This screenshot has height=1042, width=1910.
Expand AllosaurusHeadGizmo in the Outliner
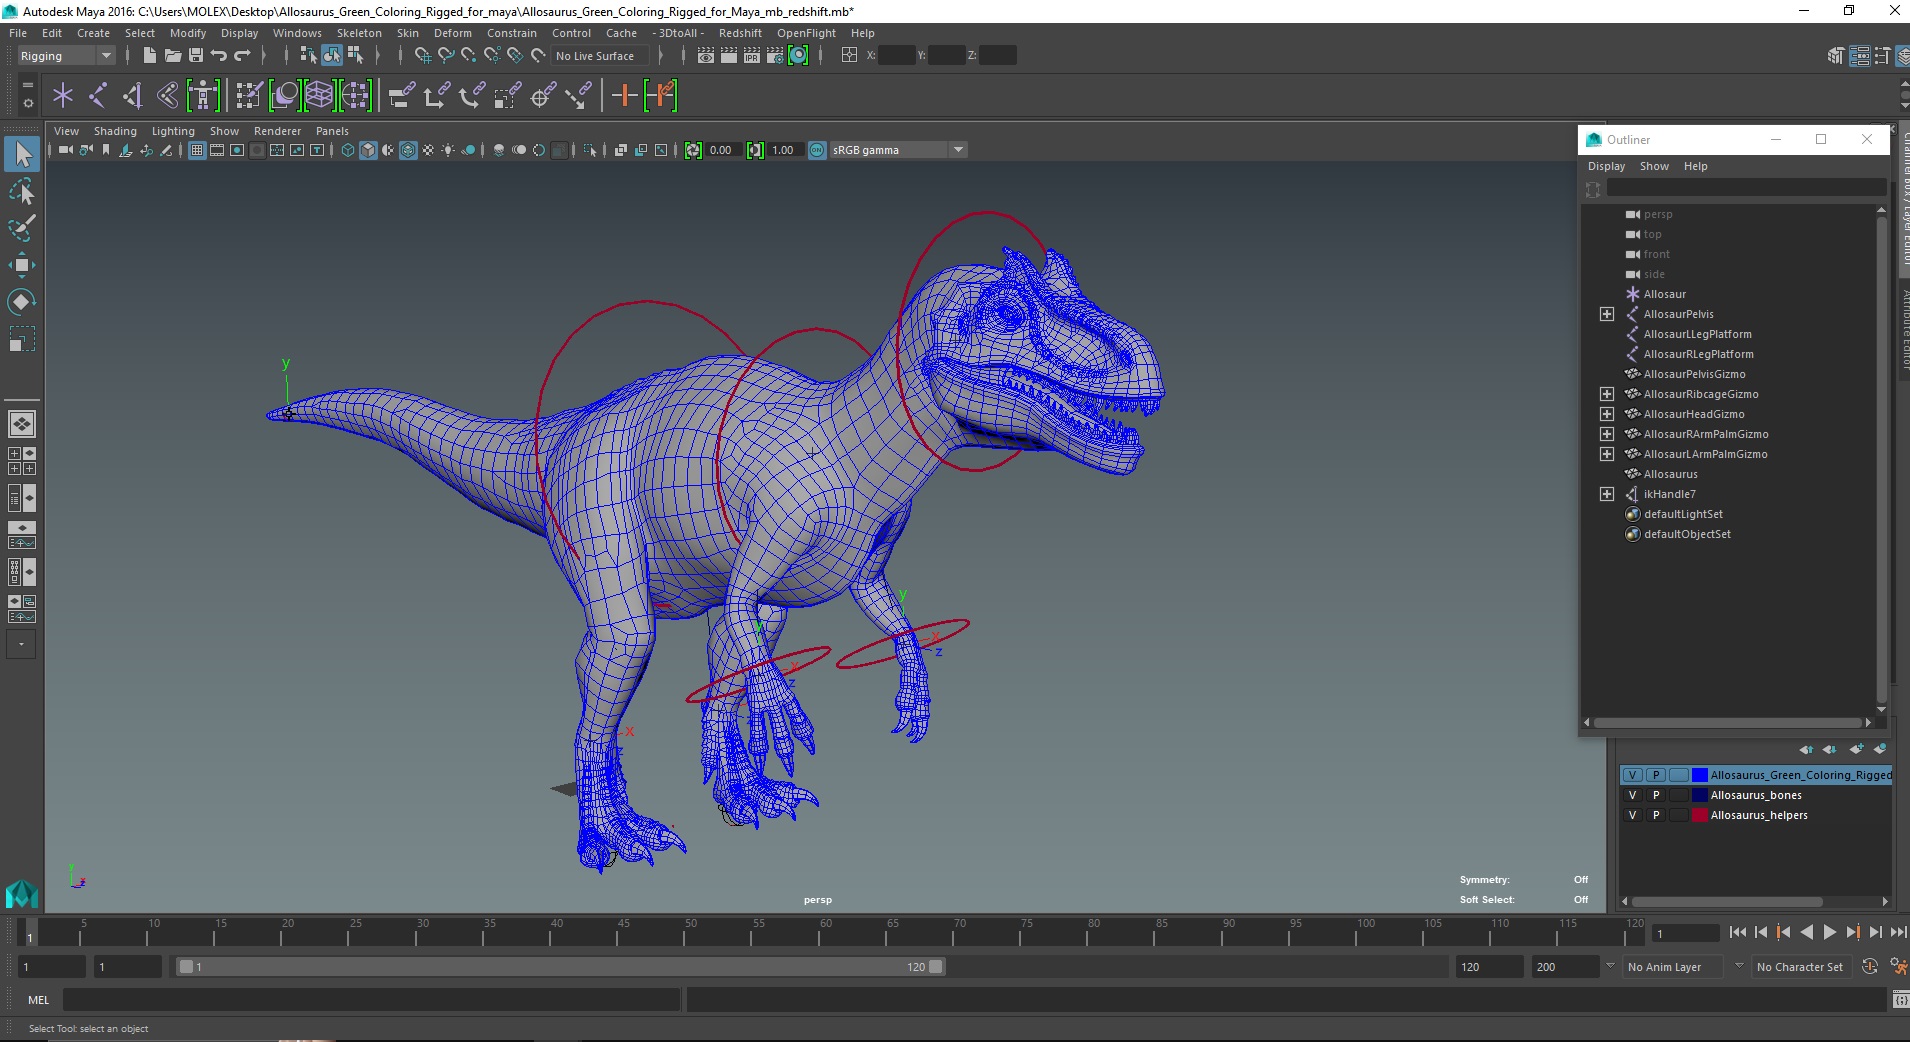1607,414
